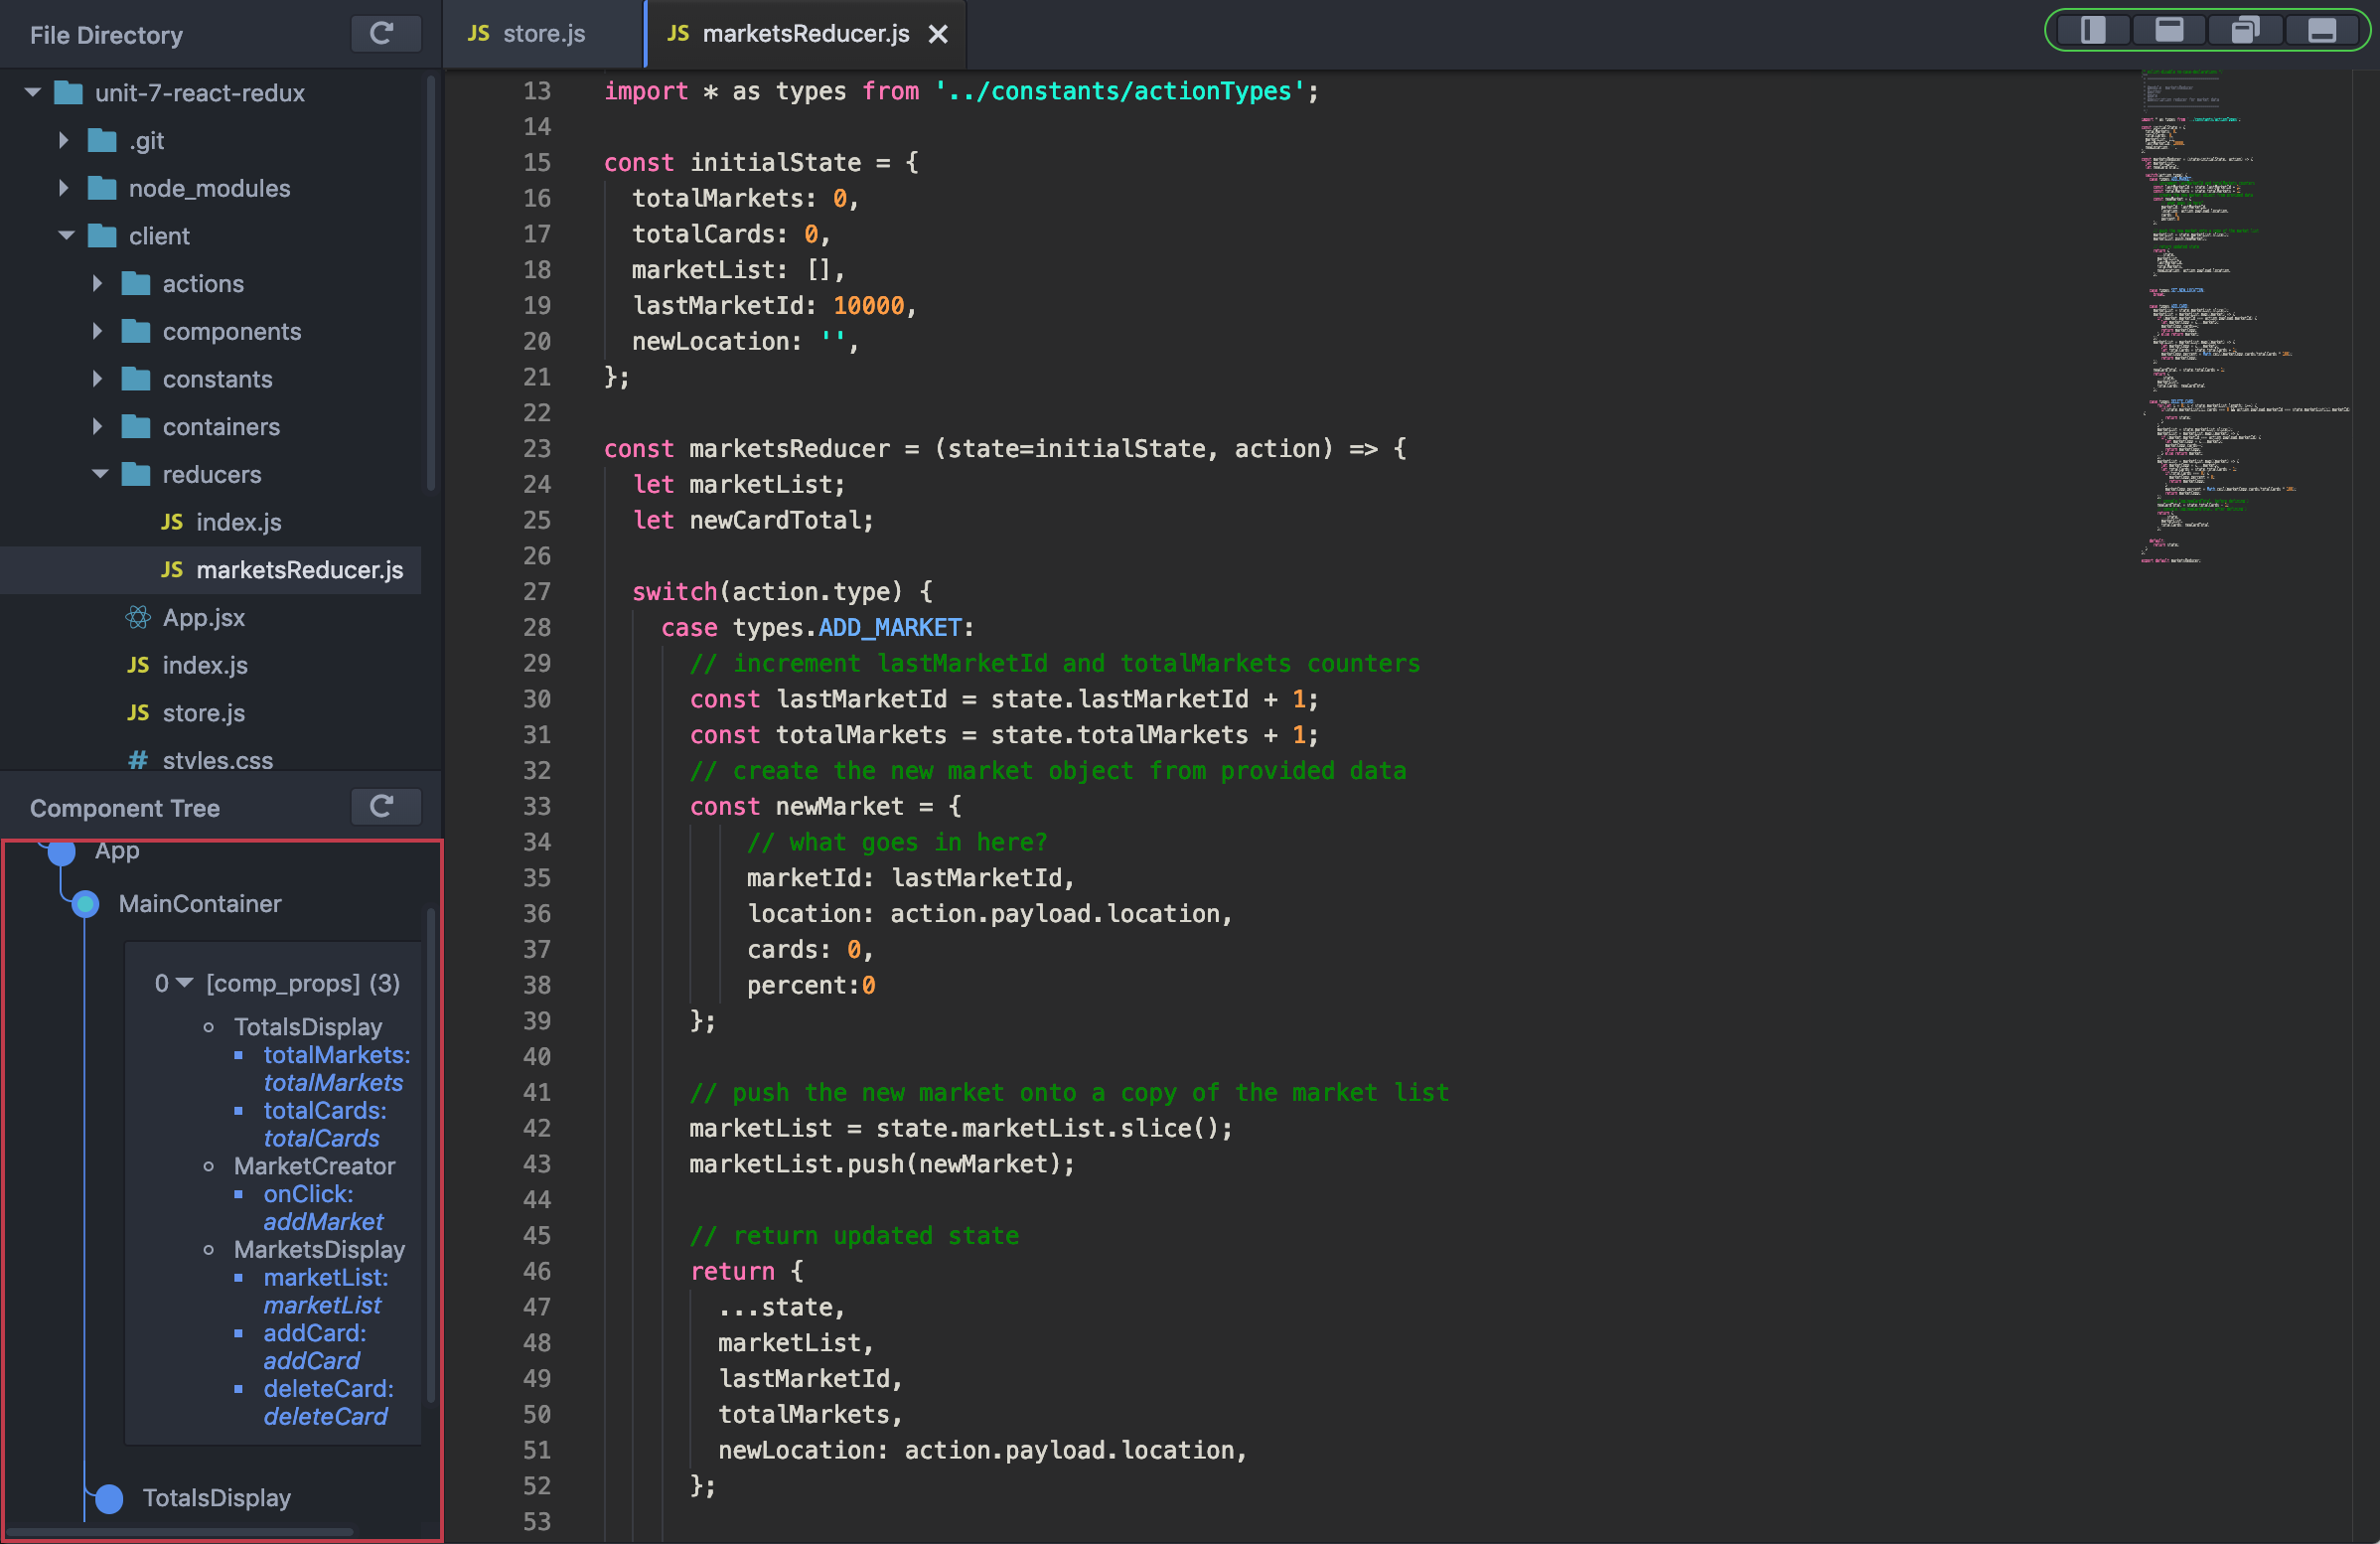Image resolution: width=2380 pixels, height=1544 pixels.
Task: Click the stacked windows layout icon
Action: [x=2244, y=30]
